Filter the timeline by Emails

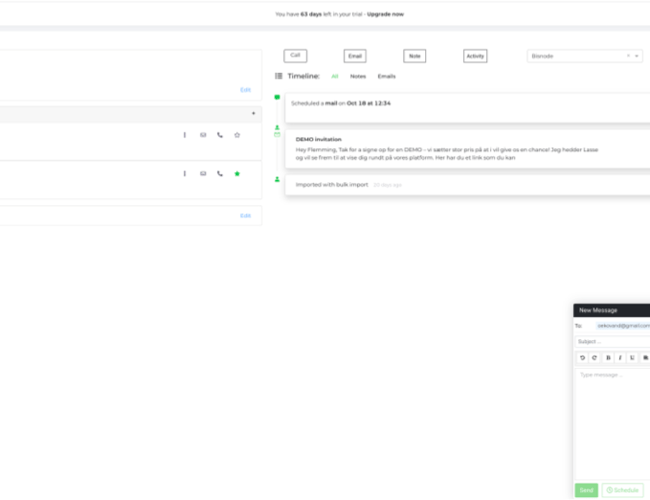[386, 76]
